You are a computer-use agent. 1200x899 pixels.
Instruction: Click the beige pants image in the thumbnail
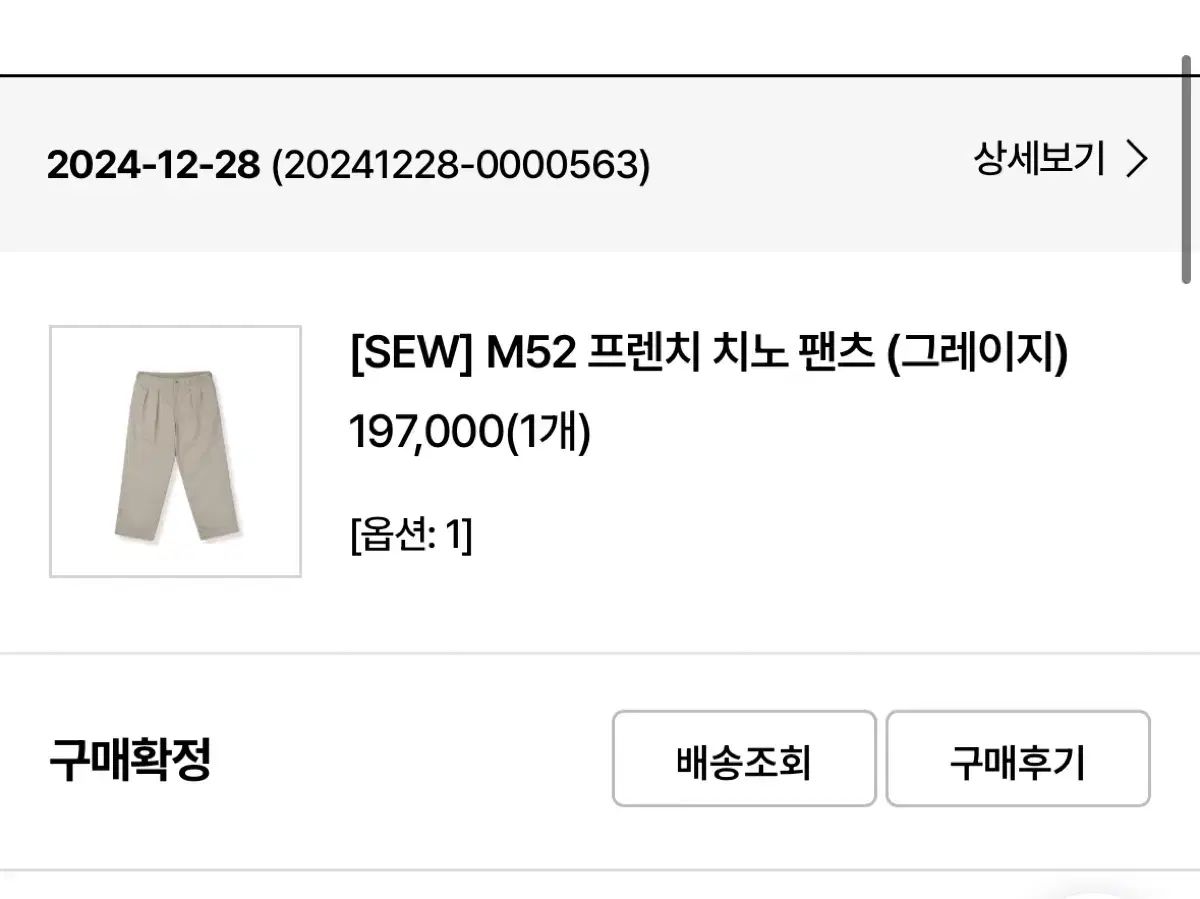(x=175, y=454)
